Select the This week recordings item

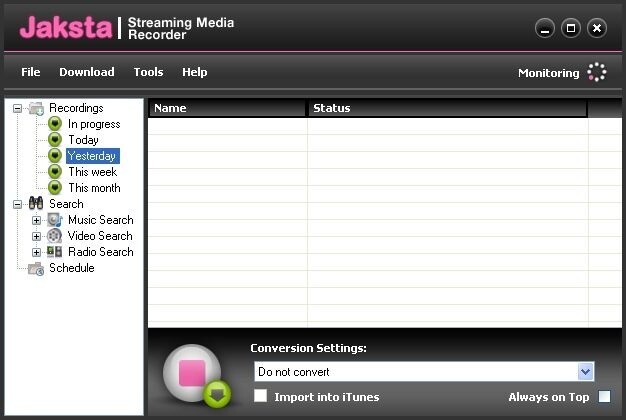point(93,172)
